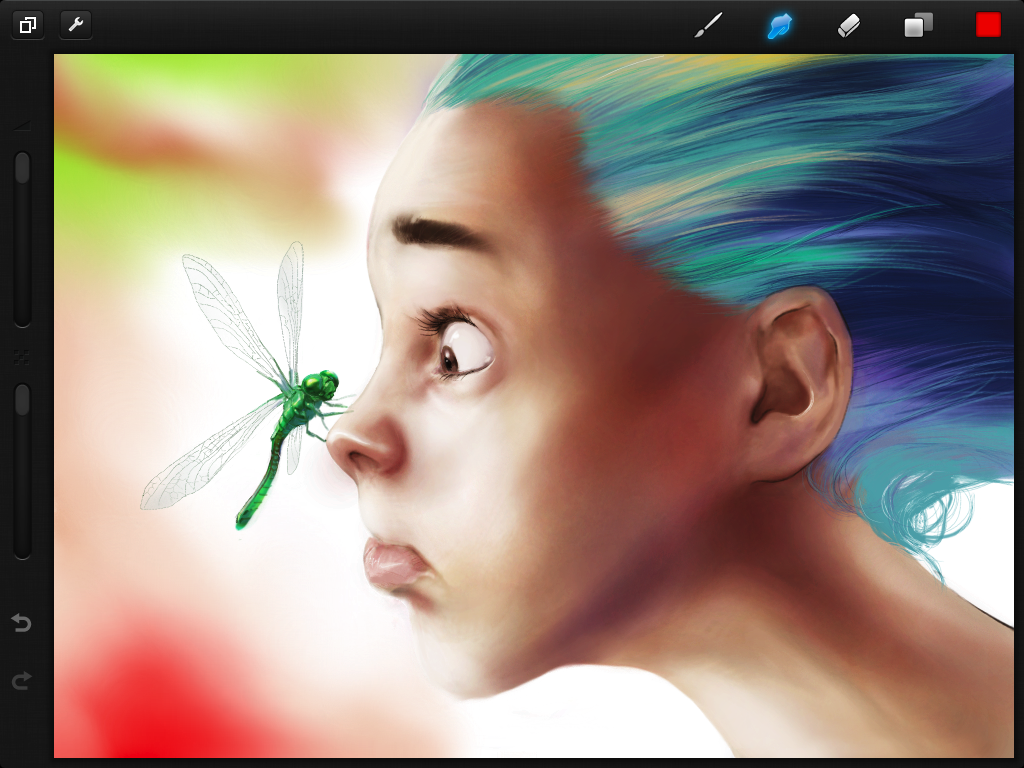Undo the last brush stroke
Screen dimensions: 1024x768
[22, 622]
